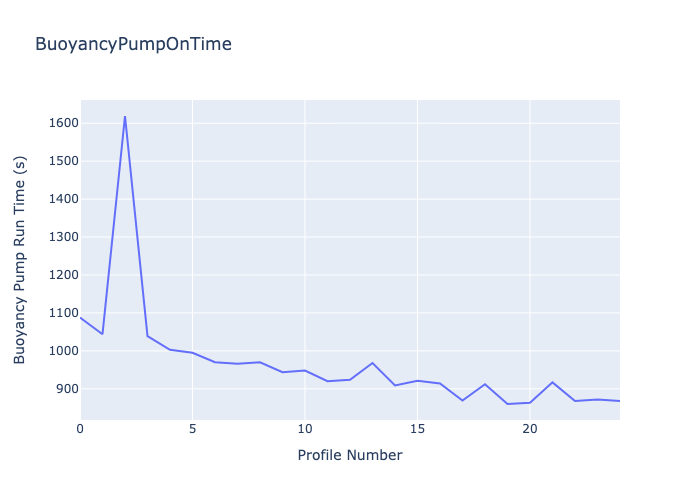Image resolution: width=700 pixels, height=500 pixels.
Task: Click the 15 tick on the x-axis
Action: click(x=417, y=428)
